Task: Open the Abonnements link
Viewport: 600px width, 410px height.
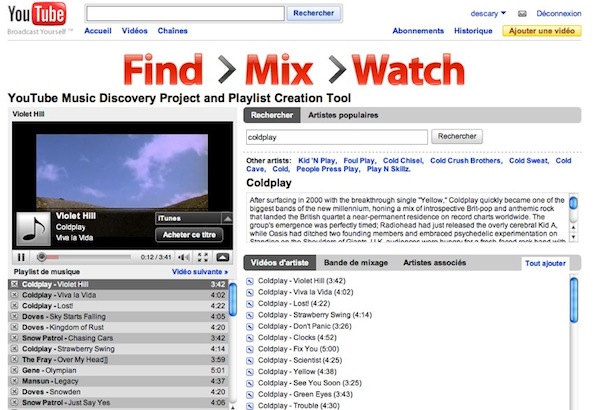Action: (418, 31)
